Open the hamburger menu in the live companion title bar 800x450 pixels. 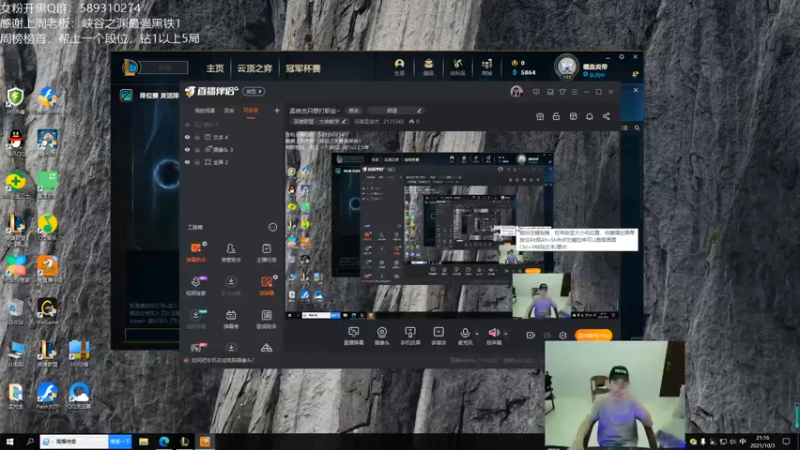coord(574,92)
